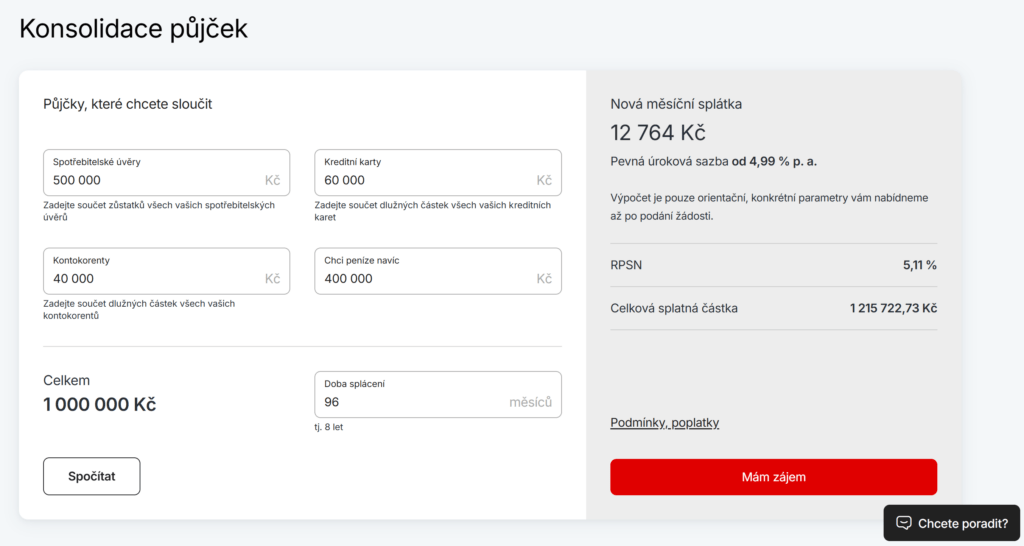Click the Kč suffix in Kontokorenty field
The image size is (1024, 546).
272,279
